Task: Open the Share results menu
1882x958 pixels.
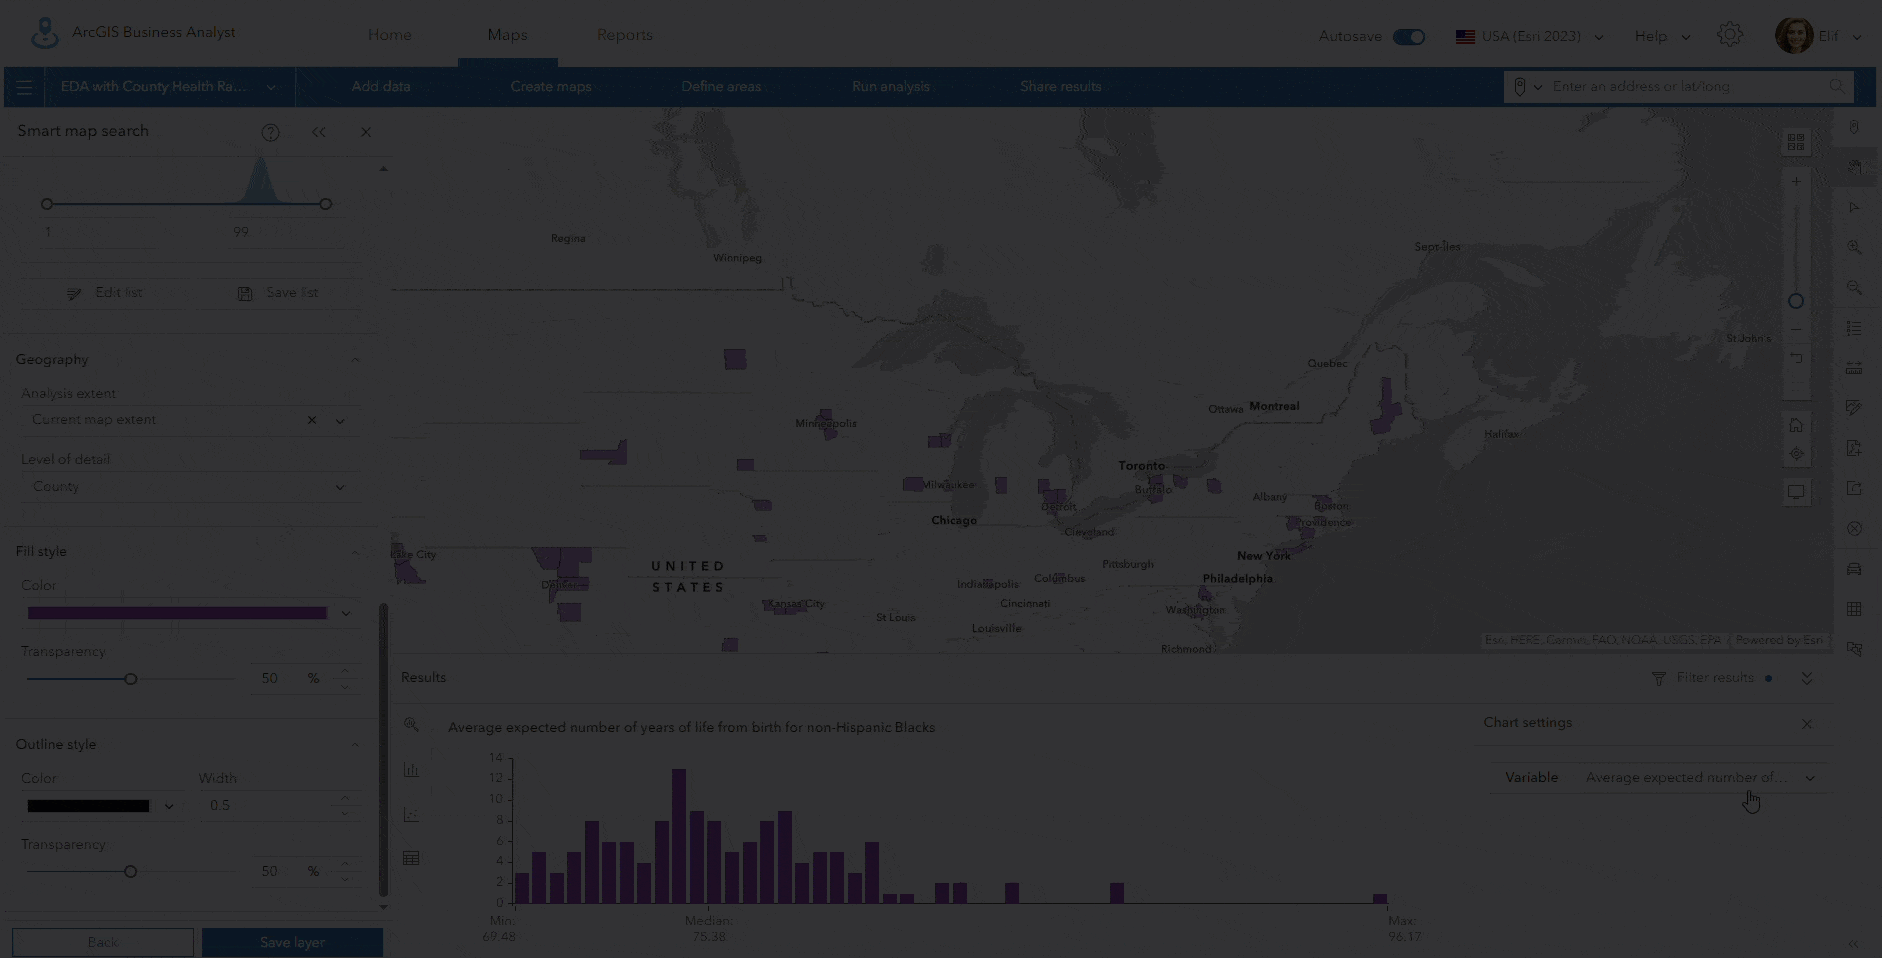Action: pos(1061,87)
